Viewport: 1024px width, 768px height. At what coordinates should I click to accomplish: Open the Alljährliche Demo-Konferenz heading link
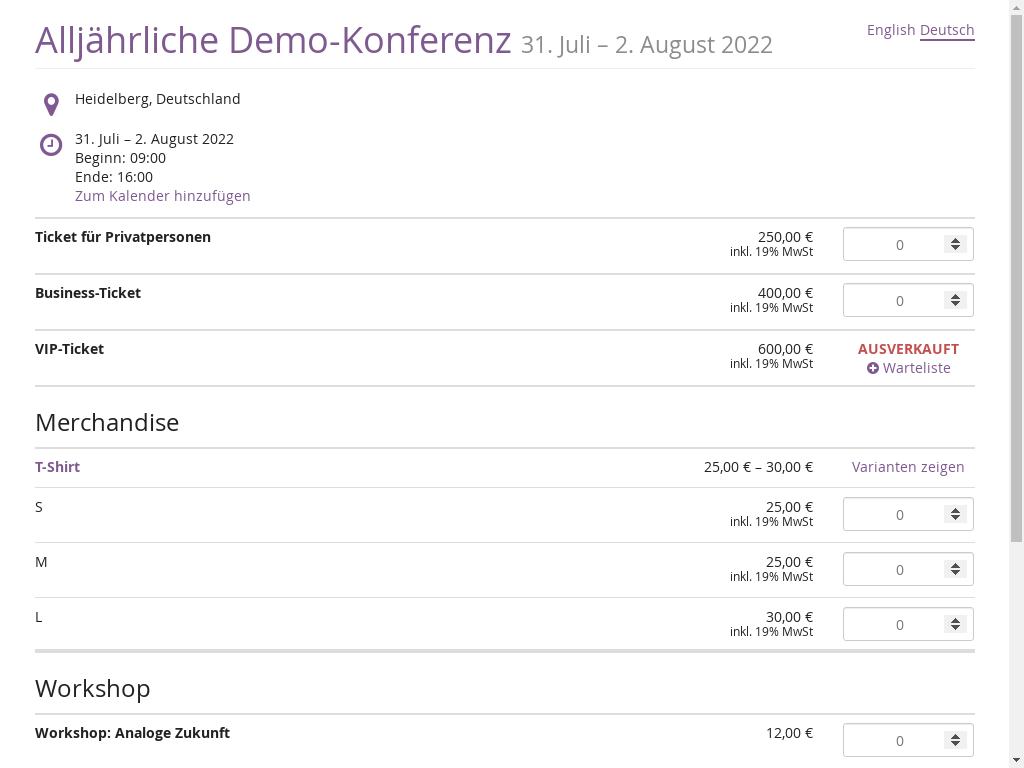273,40
